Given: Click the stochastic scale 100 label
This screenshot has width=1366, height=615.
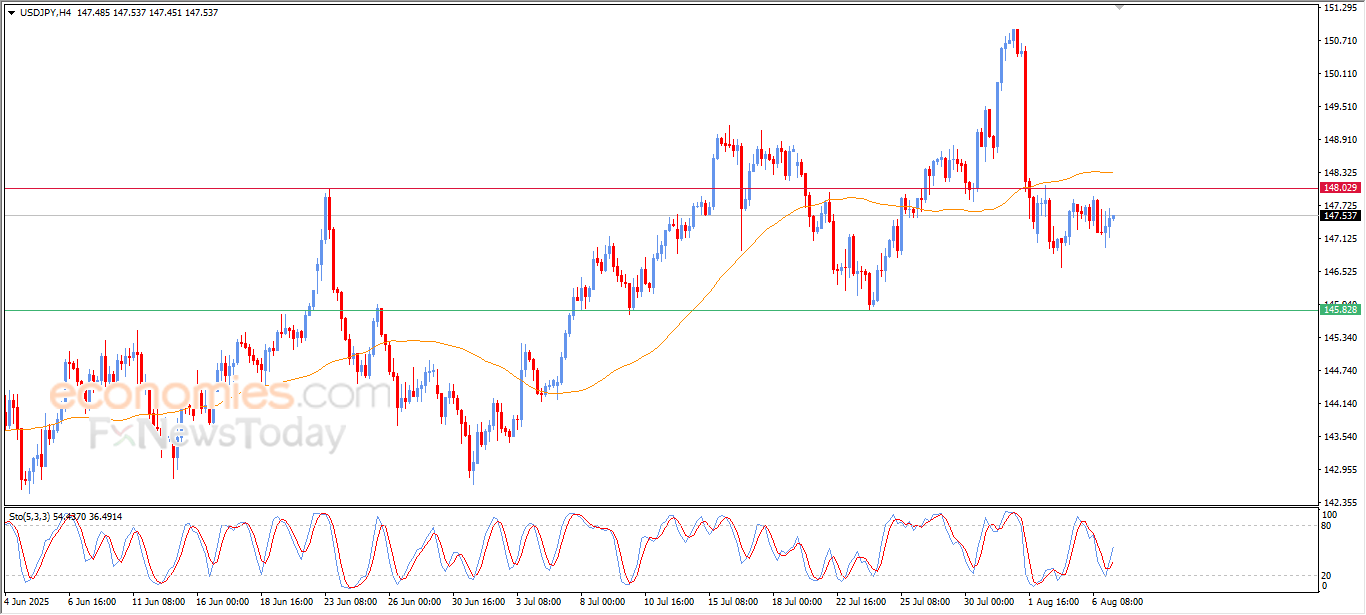Looking at the screenshot, I should click(x=1331, y=514).
